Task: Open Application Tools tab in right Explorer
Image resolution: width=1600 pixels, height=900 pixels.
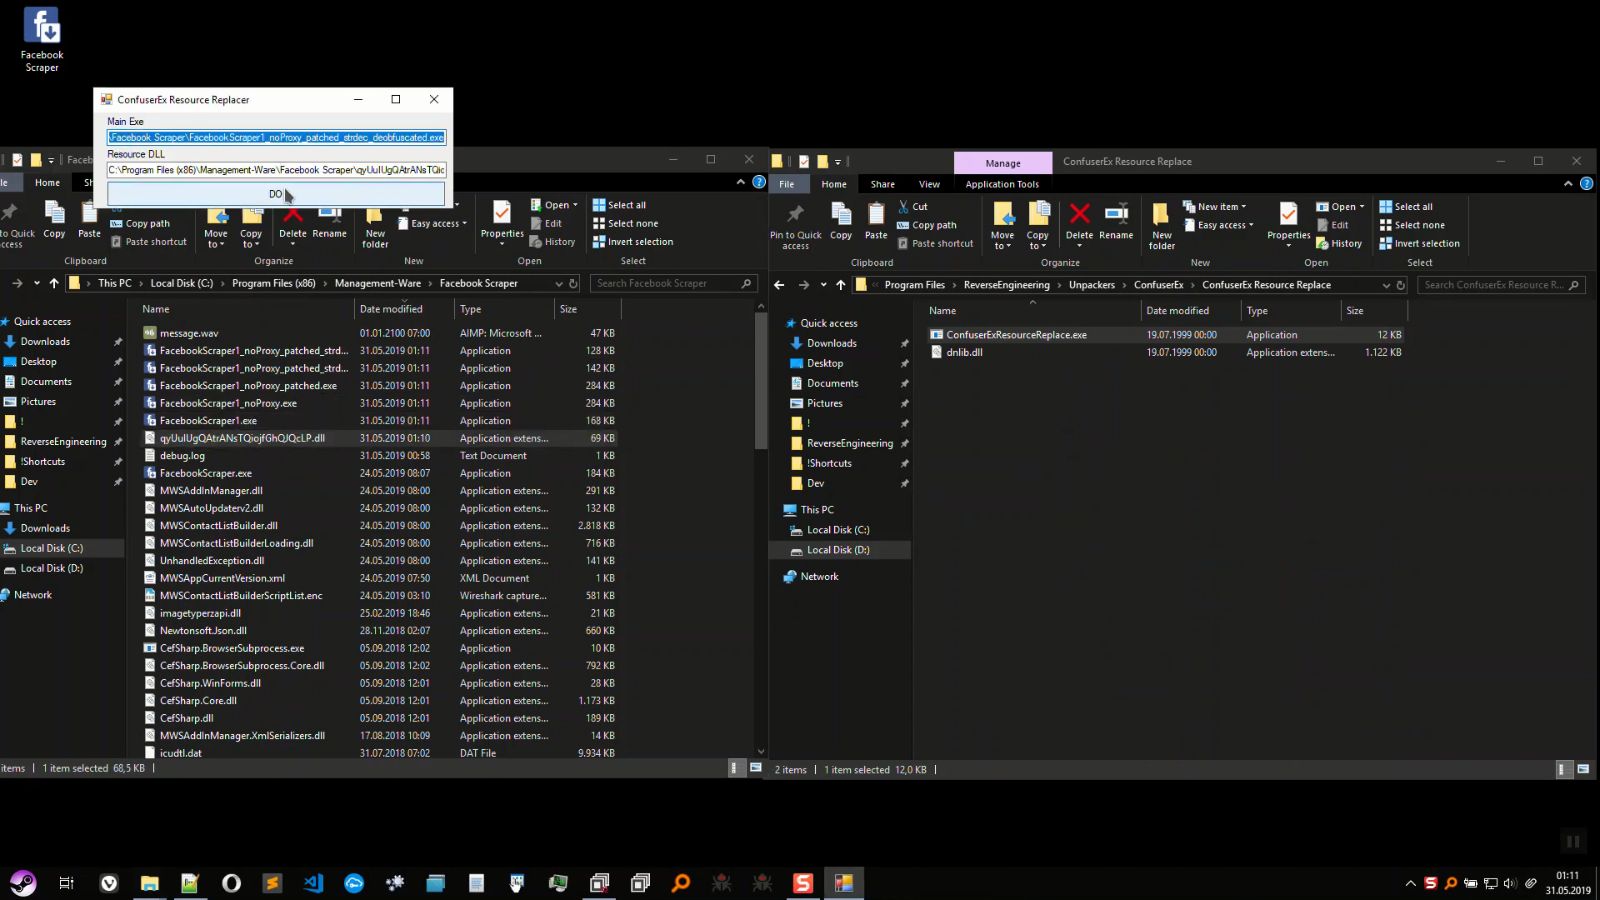Action: (x=1002, y=184)
